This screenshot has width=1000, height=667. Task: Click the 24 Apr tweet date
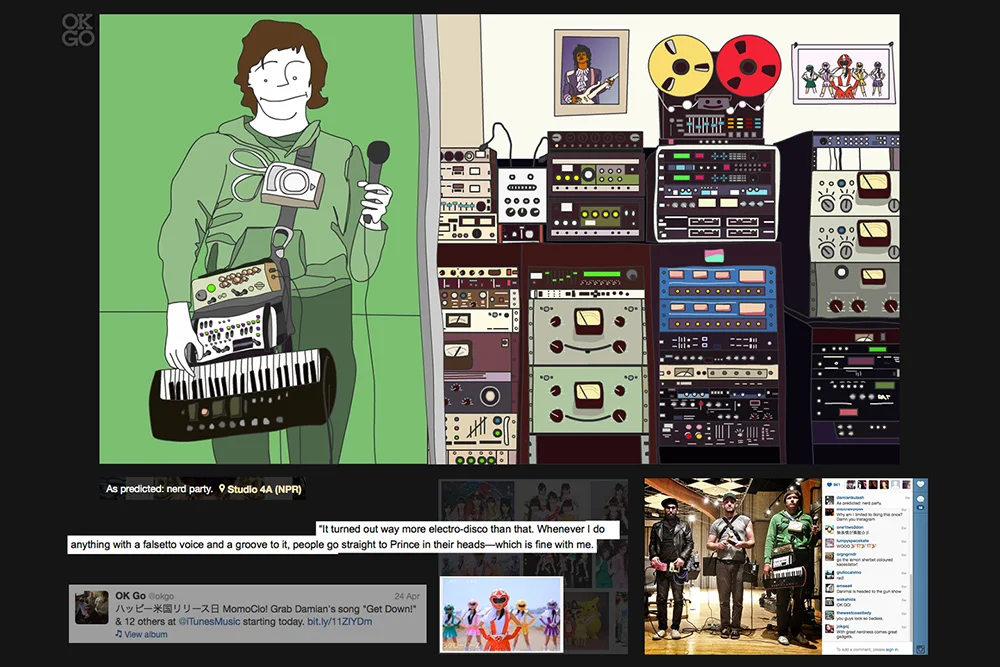(x=407, y=596)
